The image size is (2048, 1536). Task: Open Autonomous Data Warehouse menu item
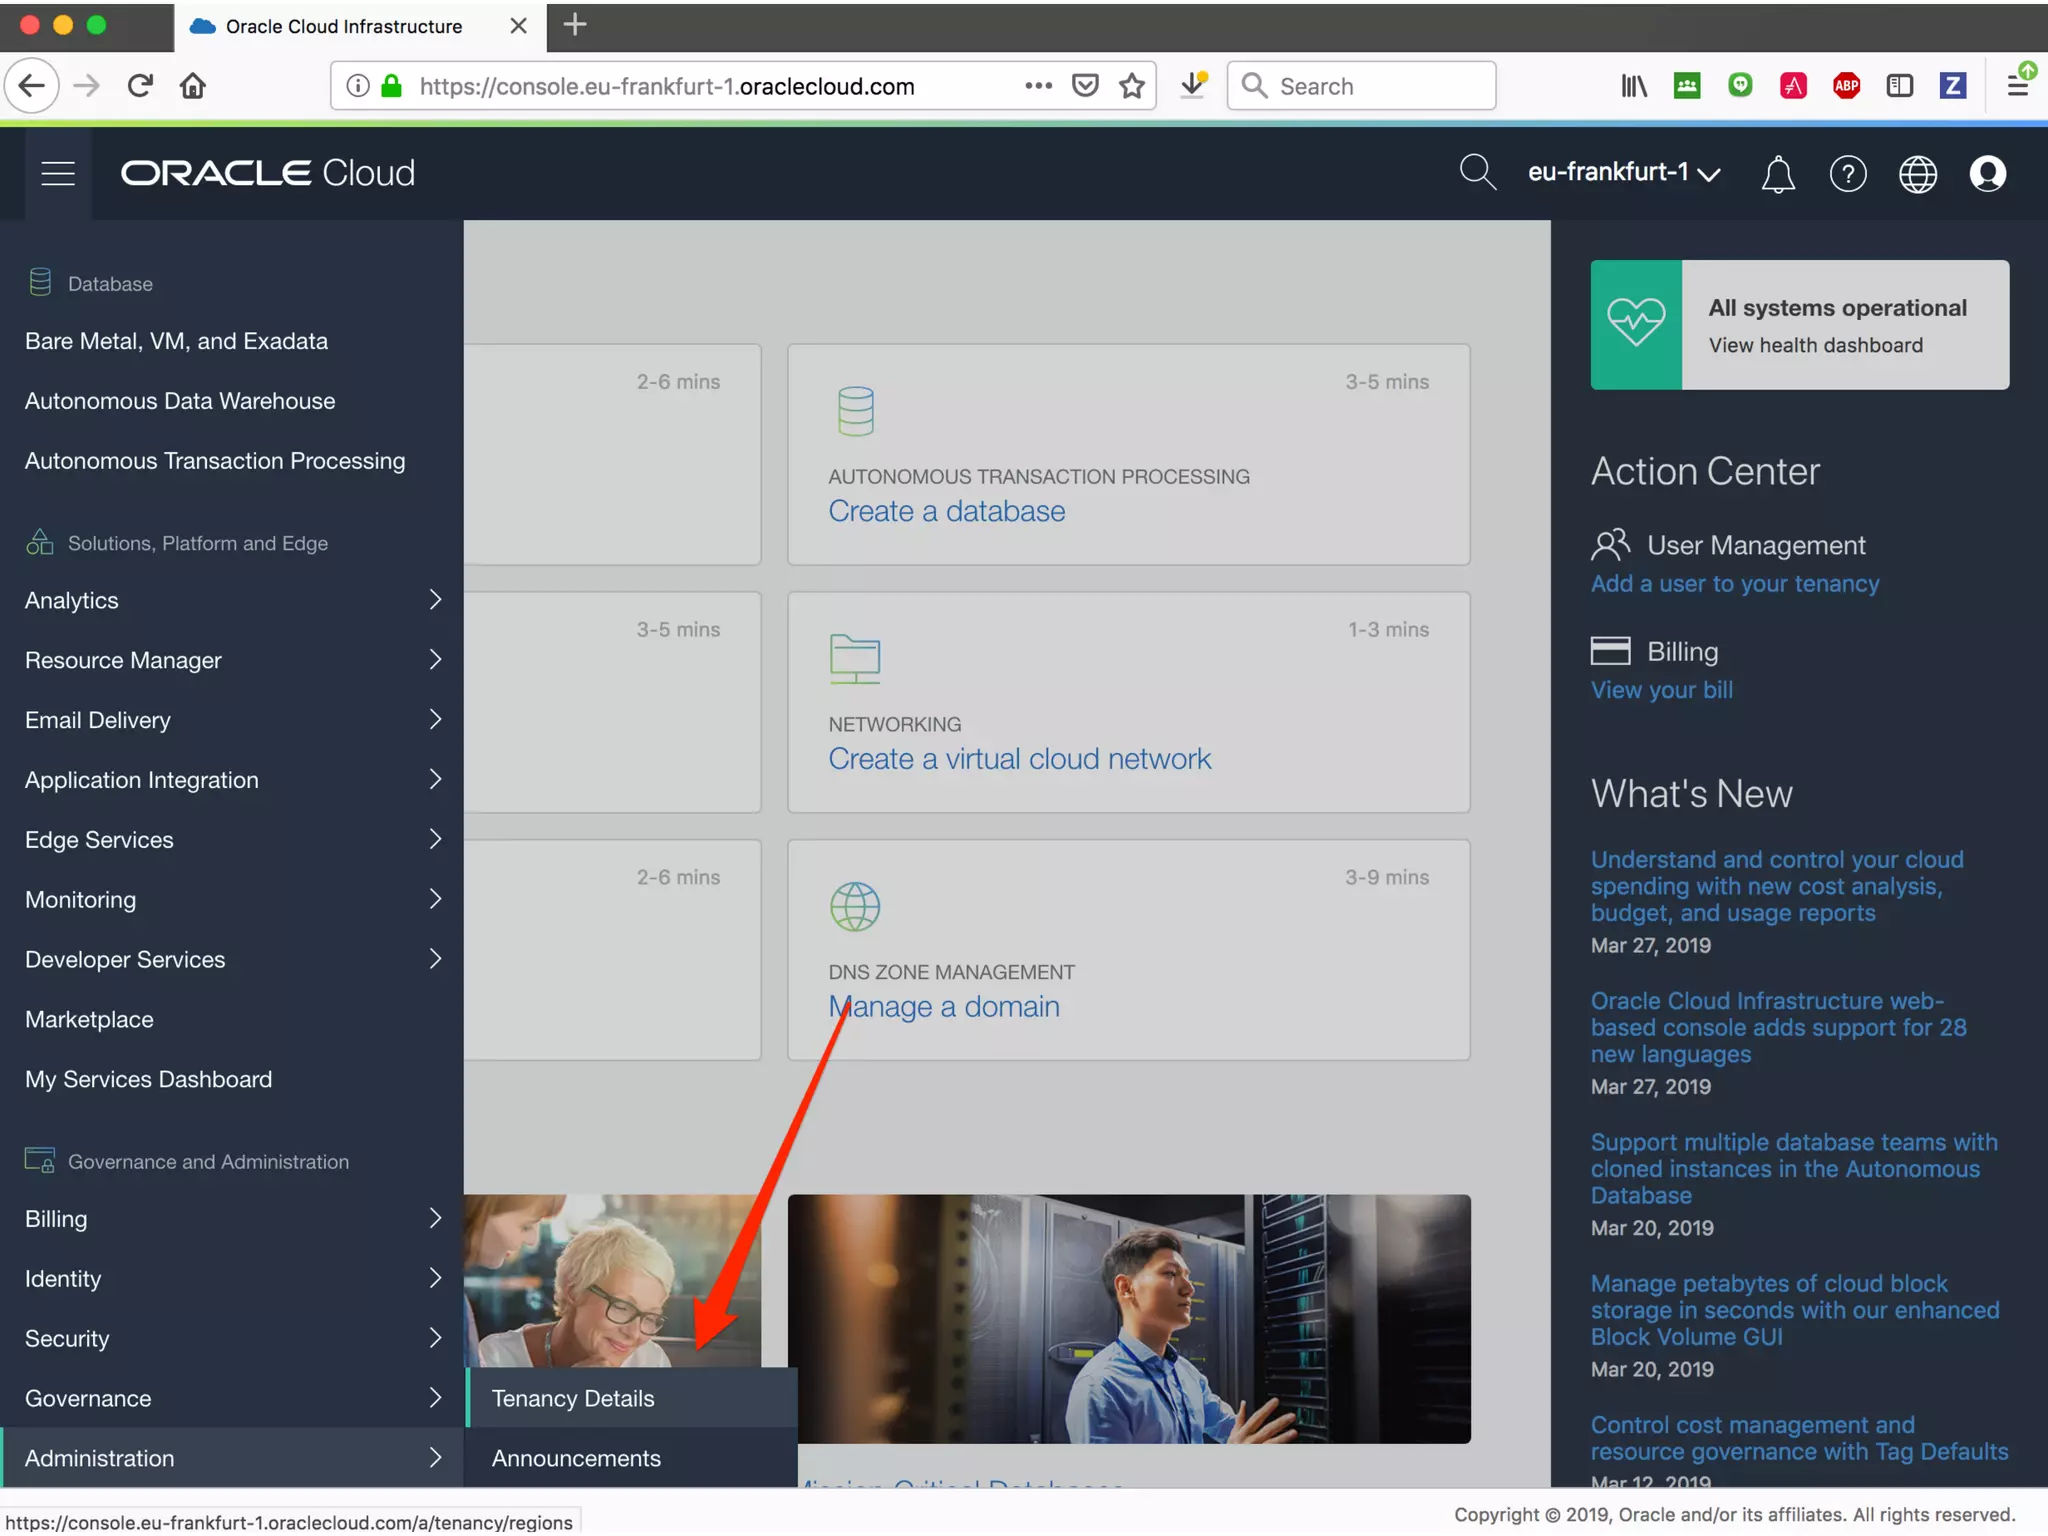point(180,401)
